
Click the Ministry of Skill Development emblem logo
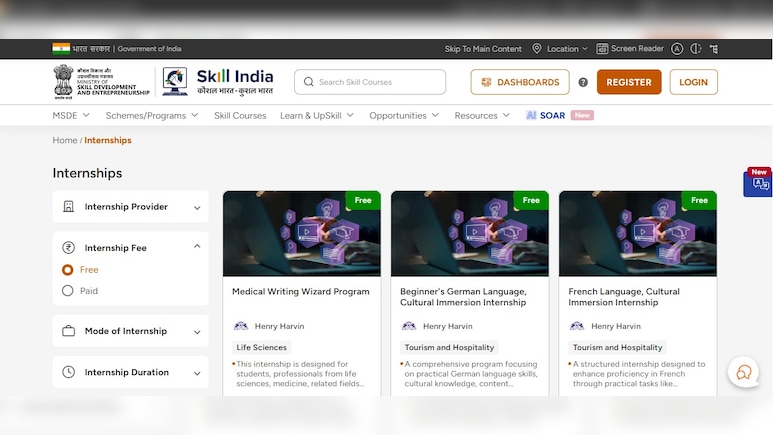click(101, 82)
